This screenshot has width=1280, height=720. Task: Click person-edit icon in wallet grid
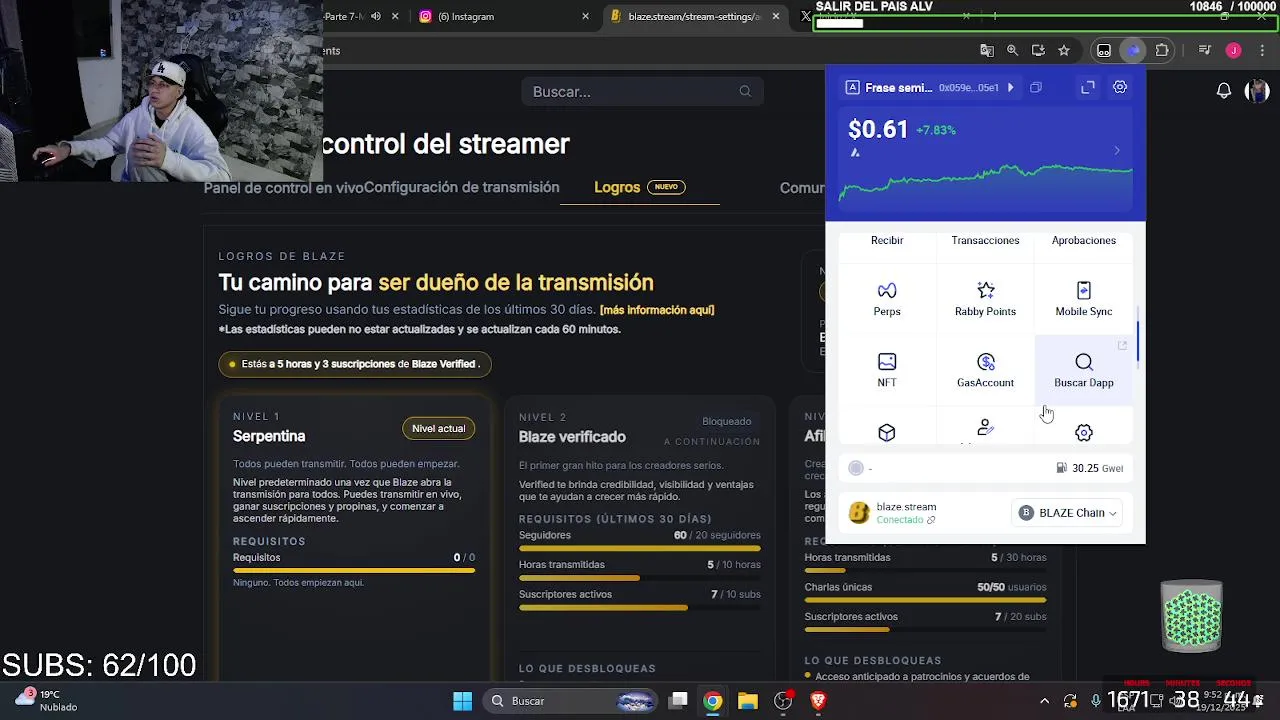[985, 428]
